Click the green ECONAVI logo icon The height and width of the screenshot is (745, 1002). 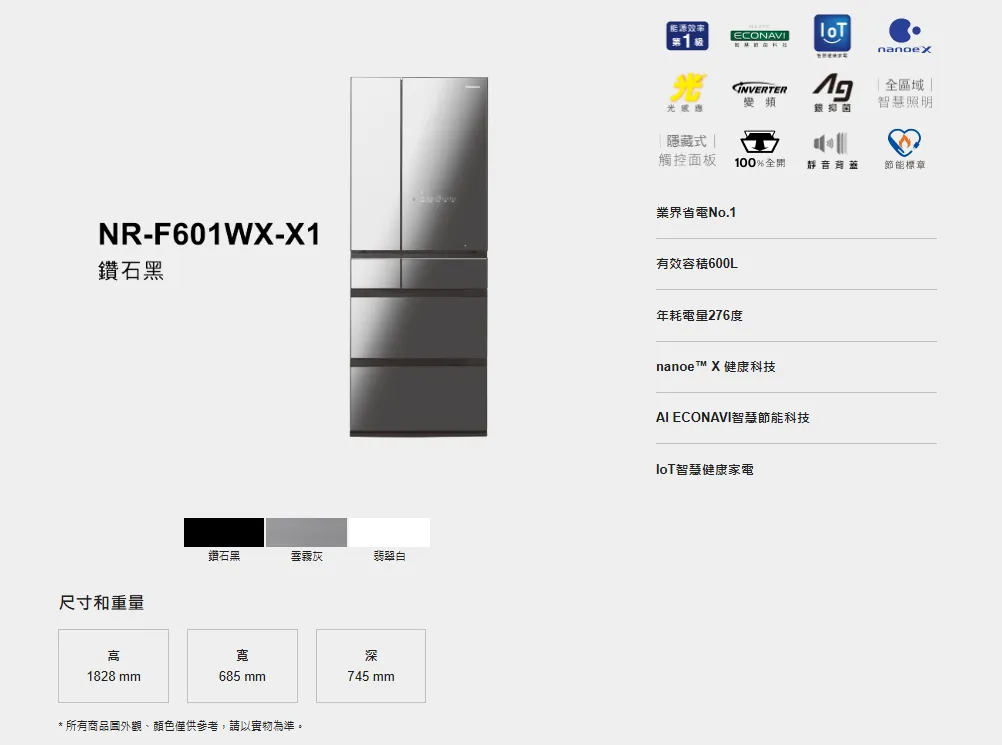click(x=759, y=37)
